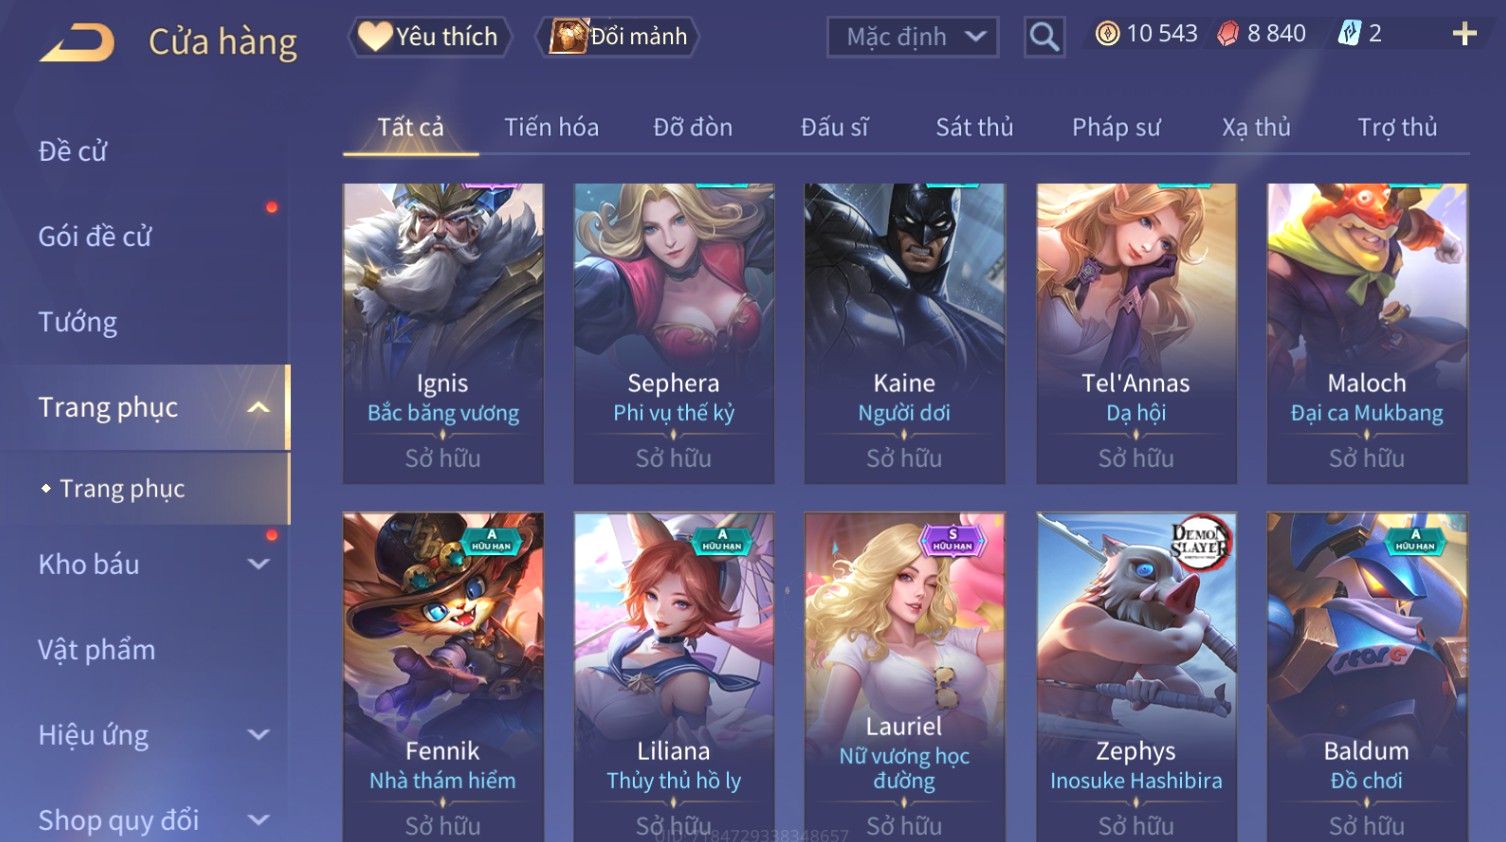Select the Zephys Inosuke Hashibira skin card
The image size is (1506, 842).
tap(1136, 677)
